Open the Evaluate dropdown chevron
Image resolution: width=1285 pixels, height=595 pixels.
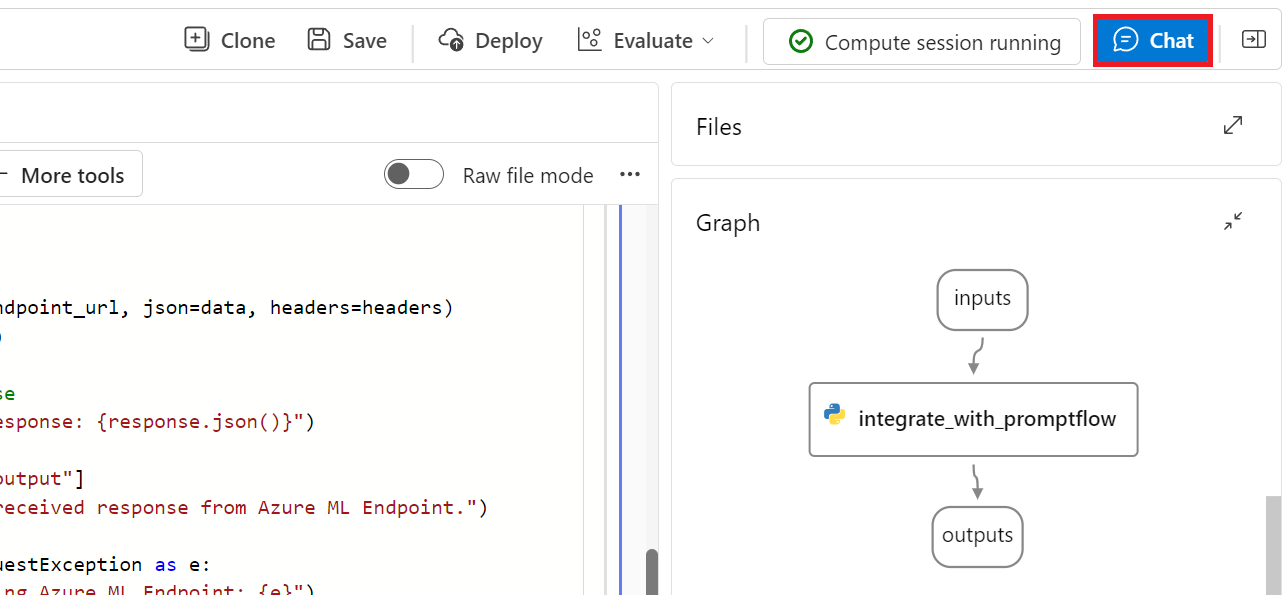pyautogui.click(x=708, y=41)
